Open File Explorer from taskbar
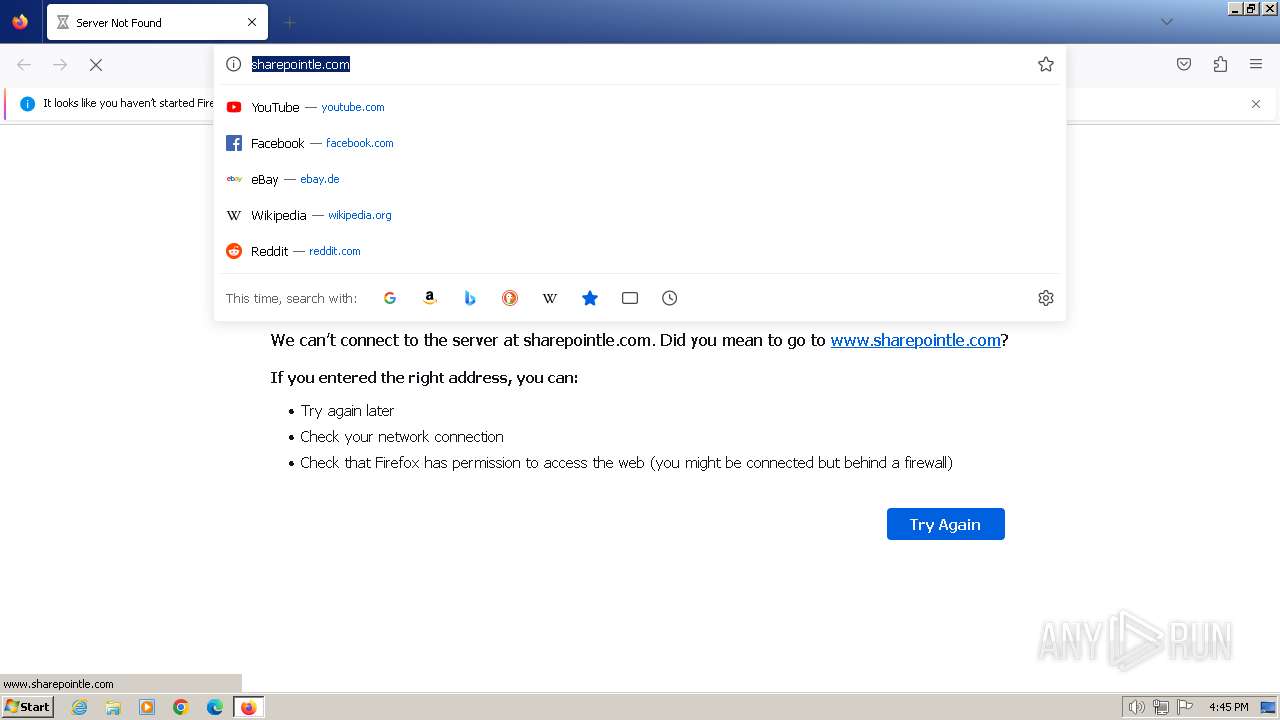Image resolution: width=1280 pixels, height=720 pixels. point(113,707)
